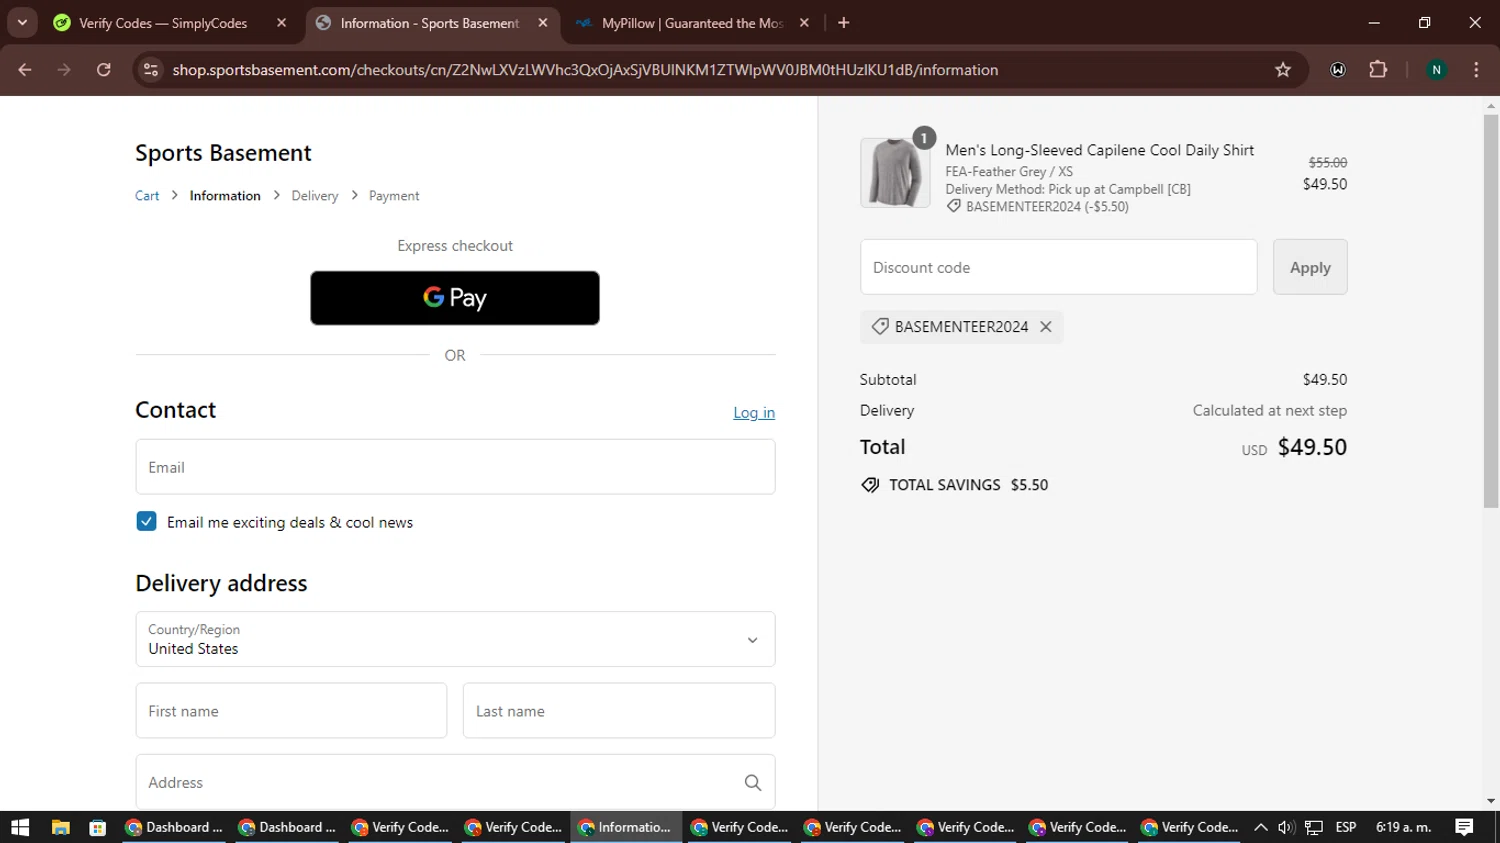Screen dimensions: 1500x843
Task: Open the new tab plus button
Action: tap(844, 23)
